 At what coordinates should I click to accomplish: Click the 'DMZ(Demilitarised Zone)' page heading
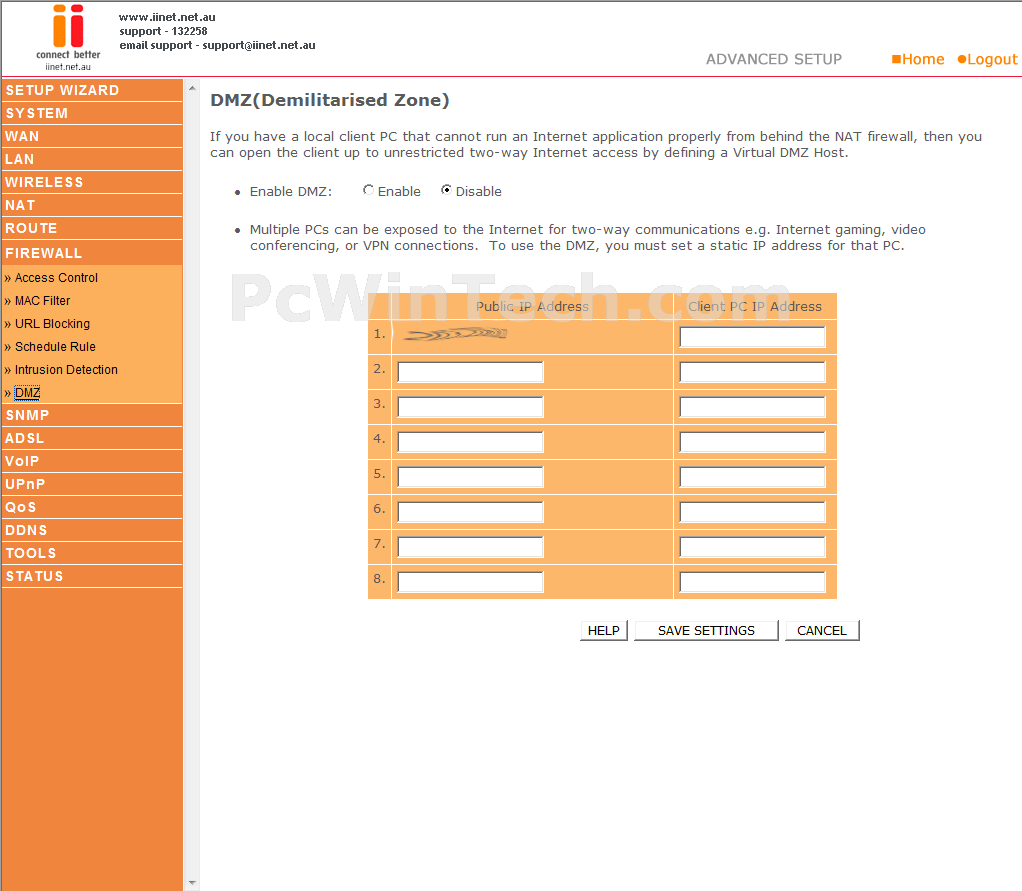click(330, 100)
